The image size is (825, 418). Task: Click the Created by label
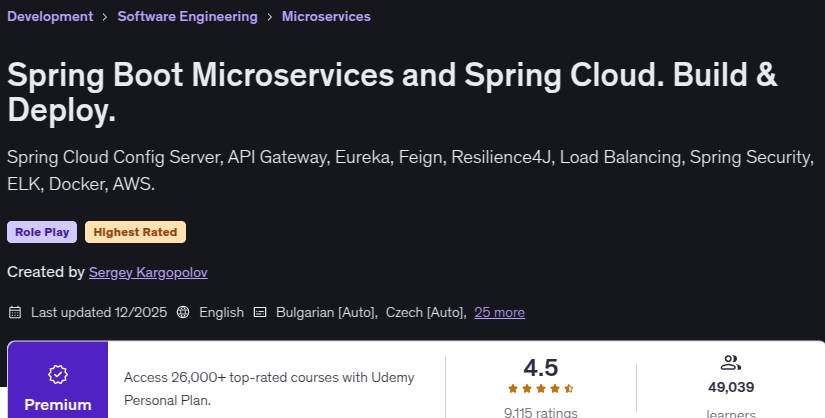(46, 272)
